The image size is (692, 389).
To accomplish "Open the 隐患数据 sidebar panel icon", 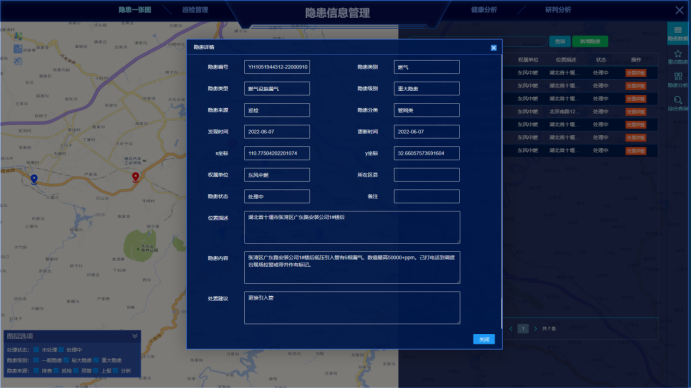I will pos(677,34).
